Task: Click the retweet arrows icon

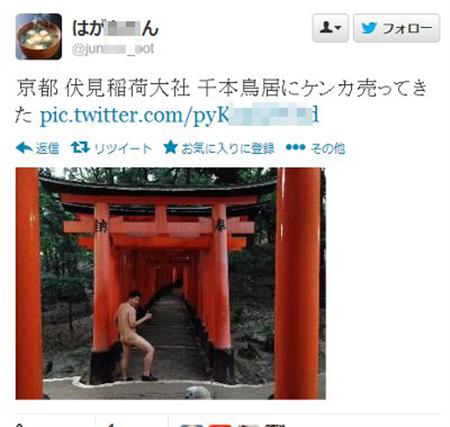Action: pos(80,147)
